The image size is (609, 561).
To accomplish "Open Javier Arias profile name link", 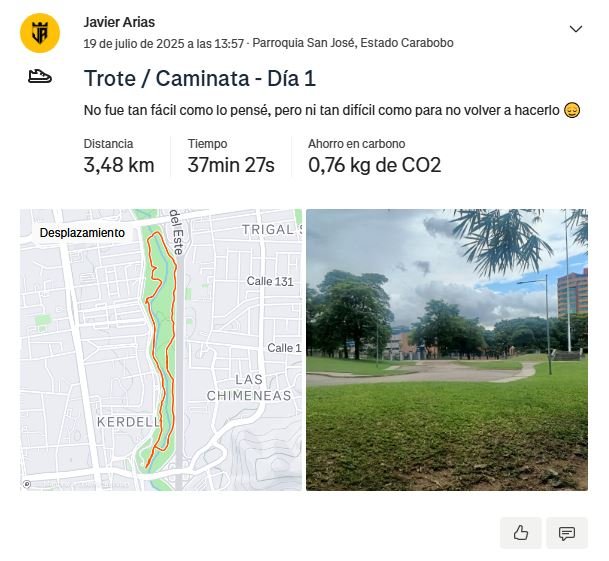I will click(x=119, y=22).
